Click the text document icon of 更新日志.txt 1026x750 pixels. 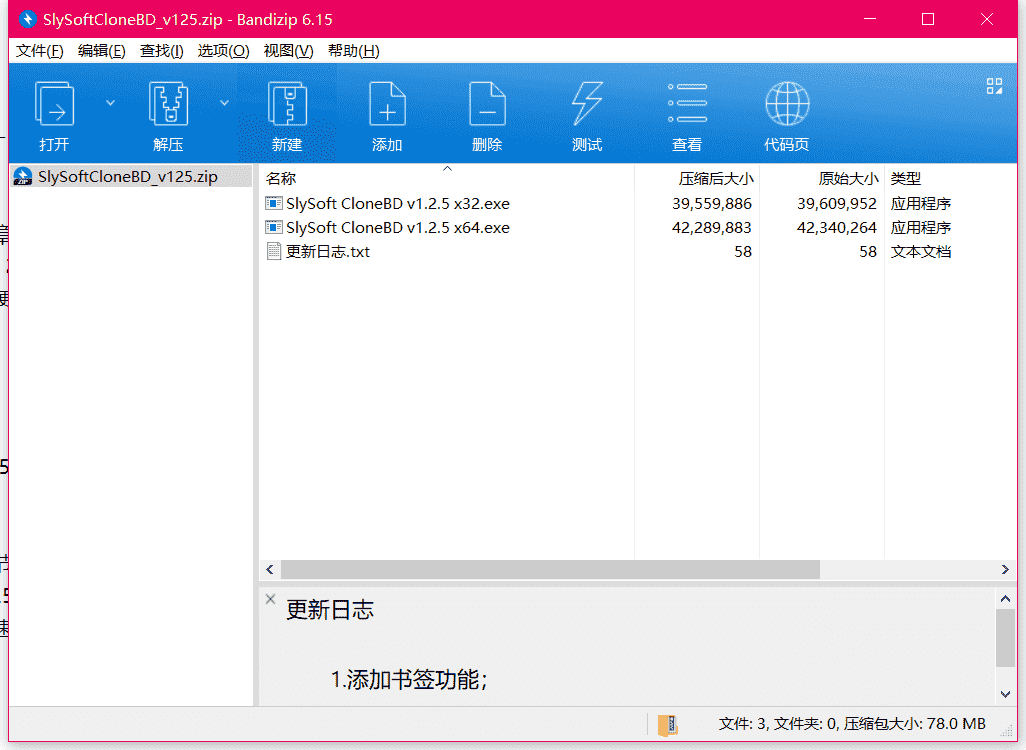(274, 252)
